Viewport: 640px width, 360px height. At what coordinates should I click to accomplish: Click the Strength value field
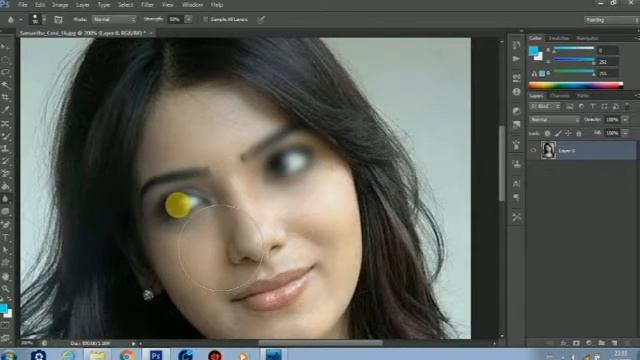(175, 19)
